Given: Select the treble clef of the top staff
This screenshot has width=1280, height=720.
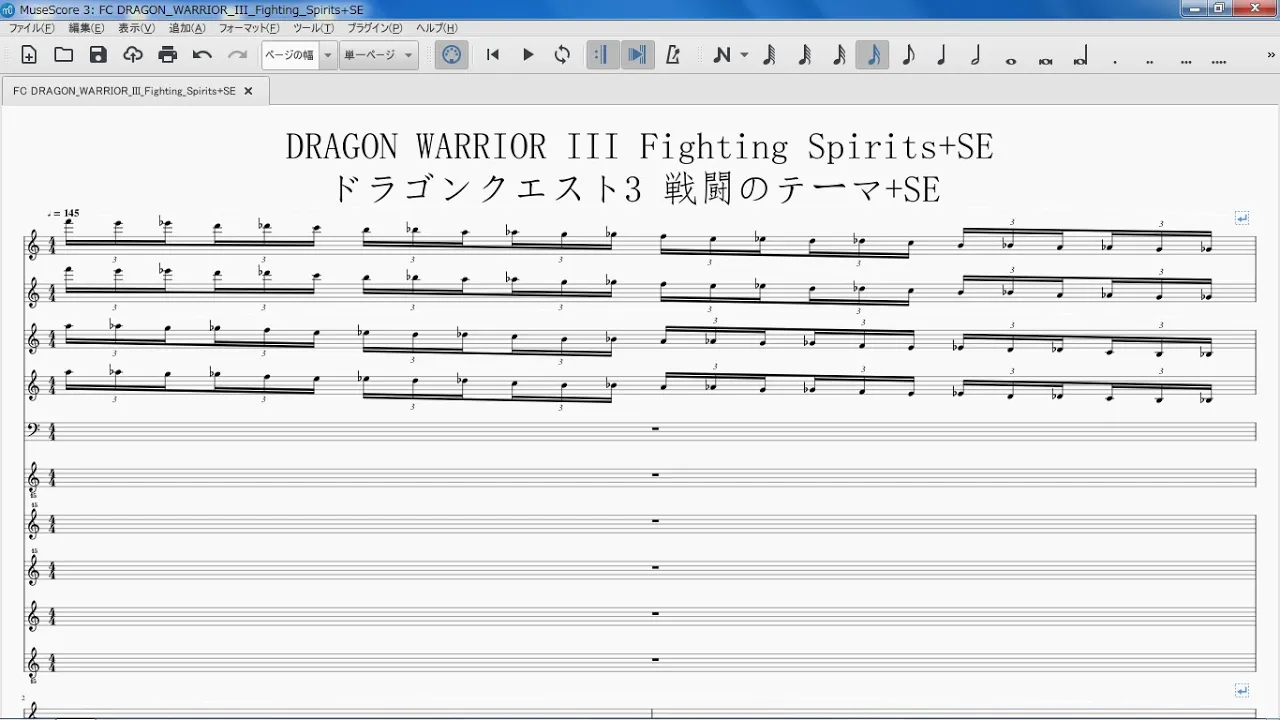Looking at the screenshot, I should pos(33,246).
